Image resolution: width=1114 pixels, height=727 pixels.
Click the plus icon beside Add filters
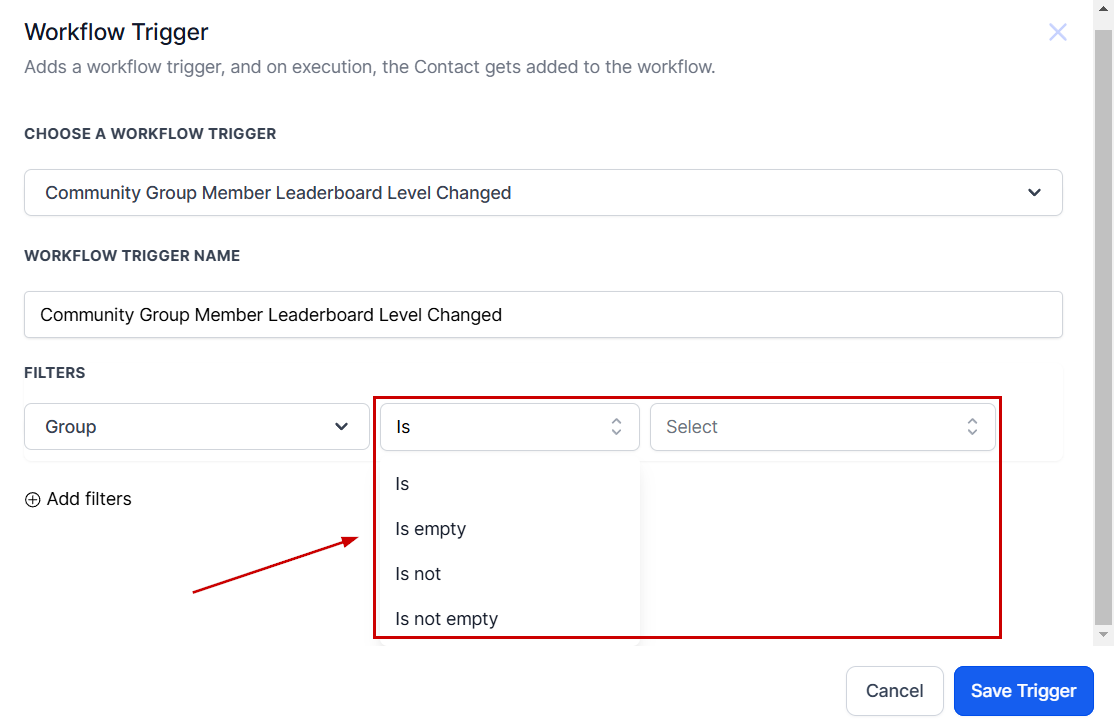click(x=33, y=500)
